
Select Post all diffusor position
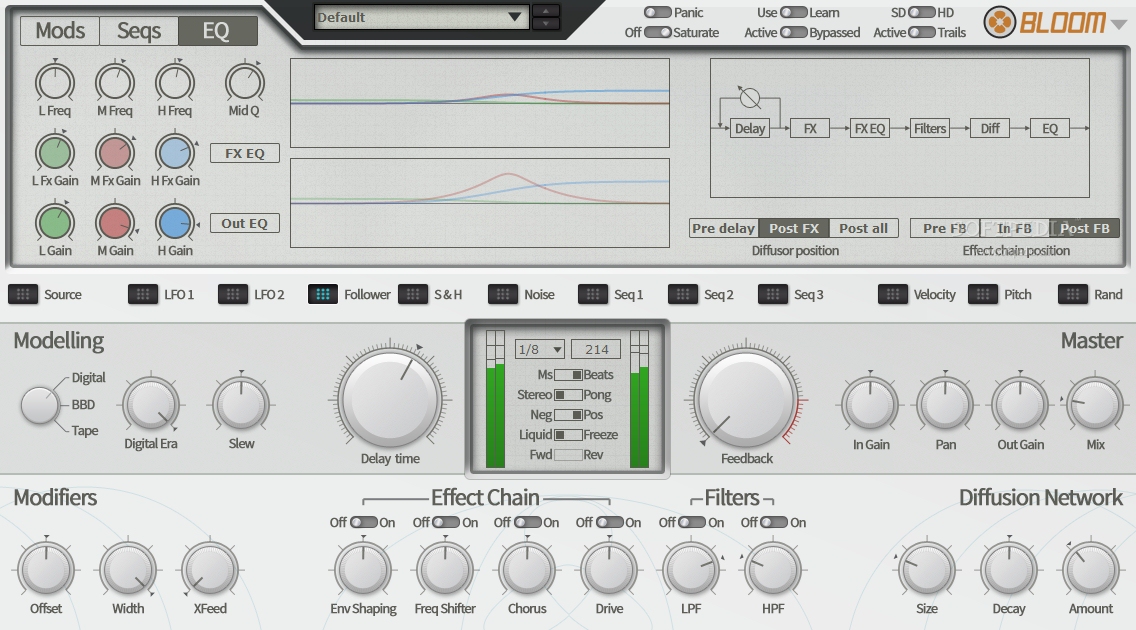864,228
